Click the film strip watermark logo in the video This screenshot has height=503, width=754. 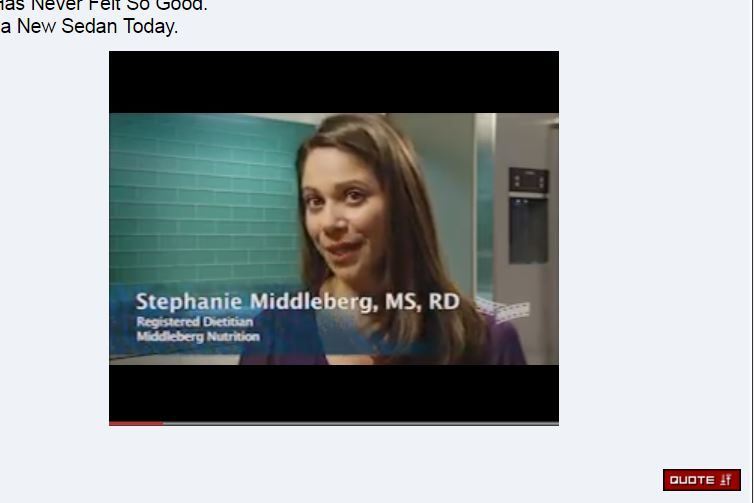[503, 309]
